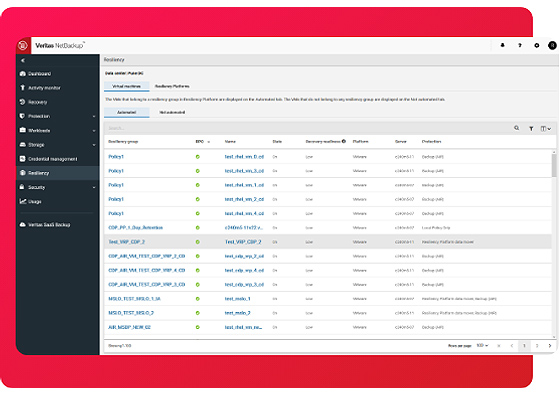Open the Rows per page dropdown
This screenshot has height=396, width=560.
[482, 345]
